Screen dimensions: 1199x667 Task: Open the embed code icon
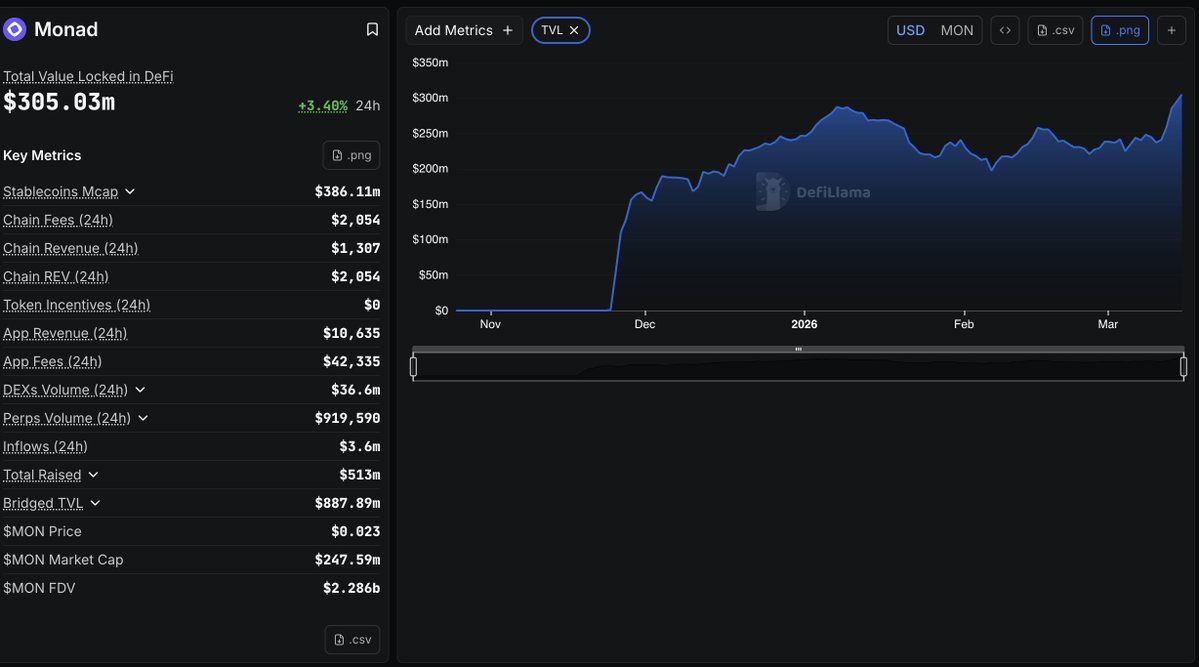(1005, 30)
